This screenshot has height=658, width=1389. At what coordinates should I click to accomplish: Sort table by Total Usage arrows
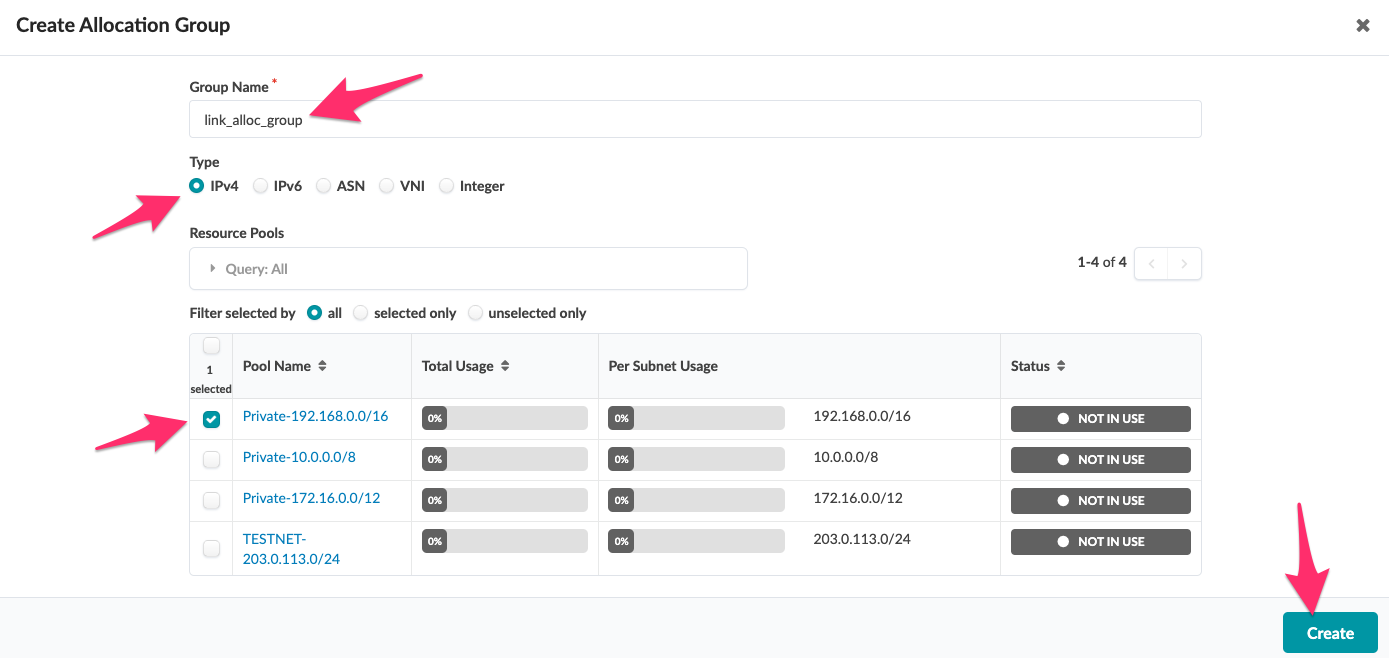tap(505, 367)
